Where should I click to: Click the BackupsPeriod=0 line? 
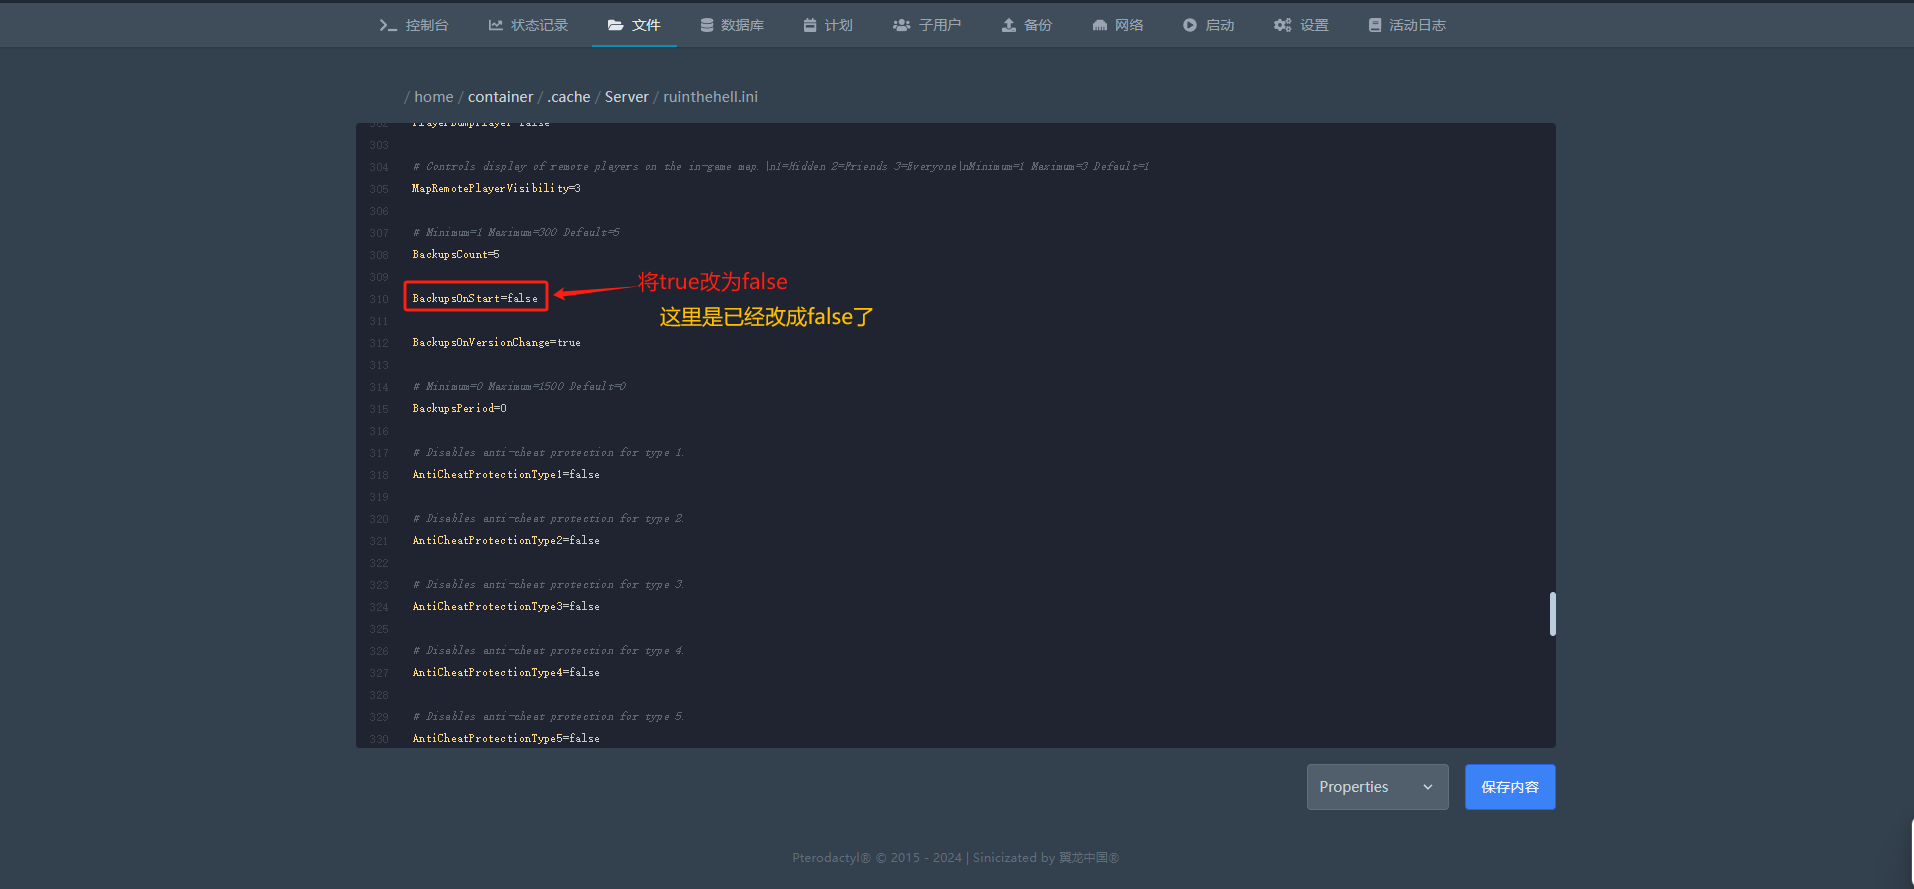[x=459, y=408]
